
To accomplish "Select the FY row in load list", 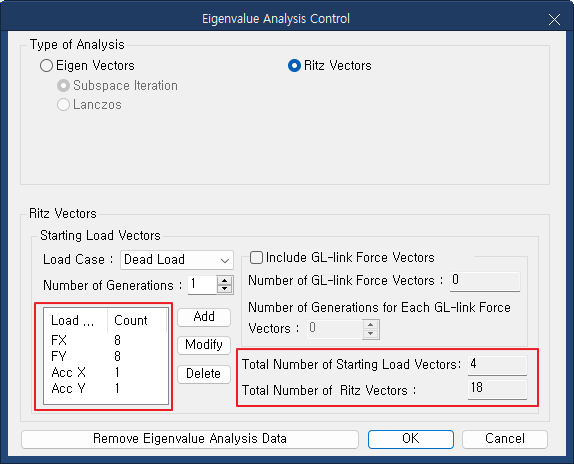I will pos(105,356).
